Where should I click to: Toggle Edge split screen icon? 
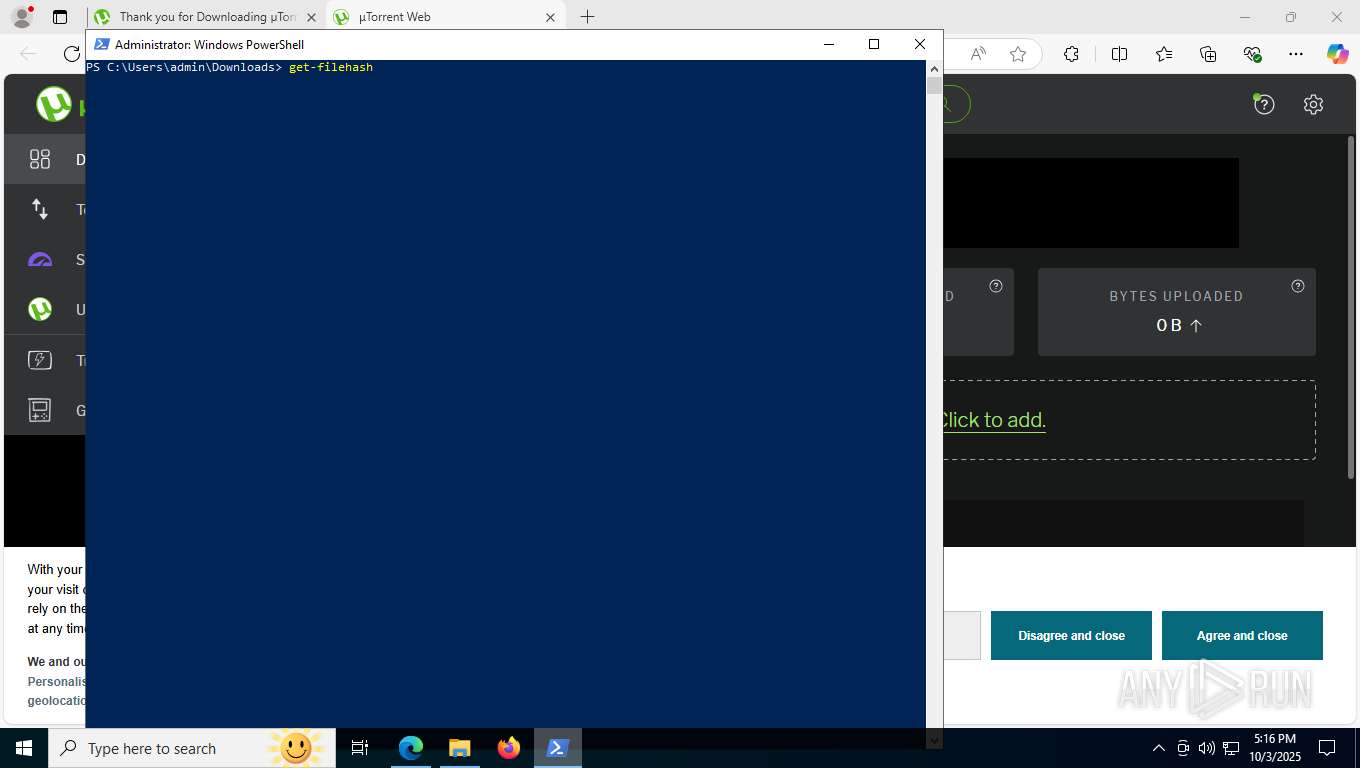click(1119, 54)
